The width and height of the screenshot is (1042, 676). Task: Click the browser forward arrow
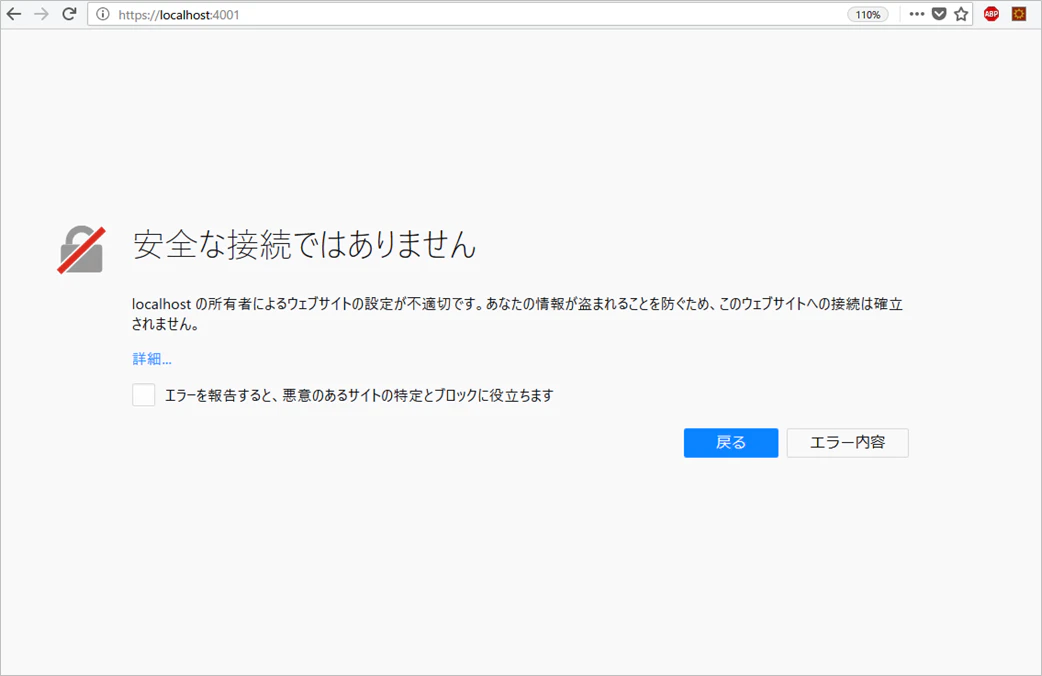[x=41, y=14]
